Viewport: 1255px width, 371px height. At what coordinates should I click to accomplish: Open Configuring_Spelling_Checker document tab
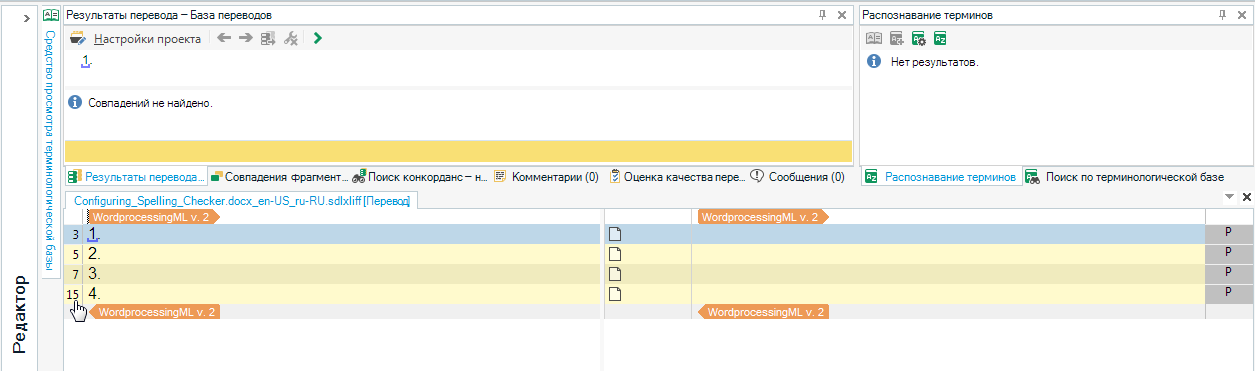click(242, 201)
